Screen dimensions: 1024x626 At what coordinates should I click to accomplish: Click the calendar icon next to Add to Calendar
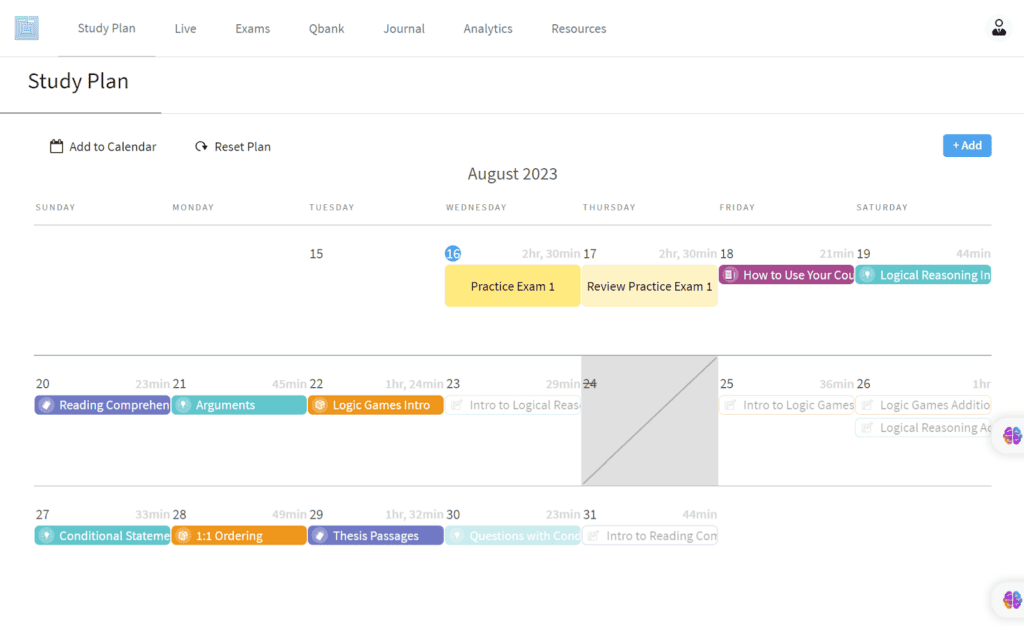tap(57, 146)
